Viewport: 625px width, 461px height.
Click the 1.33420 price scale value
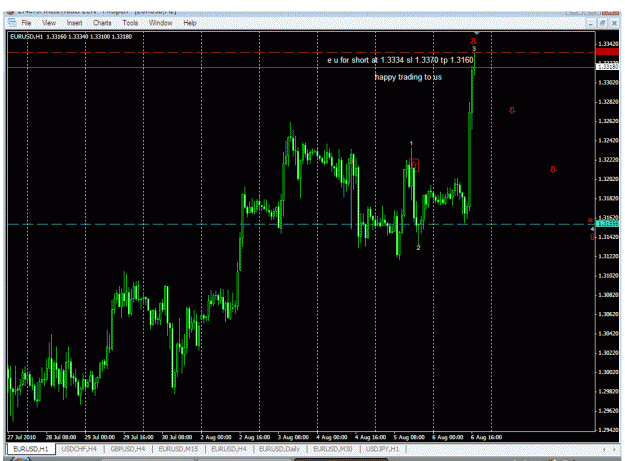pyautogui.click(x=609, y=44)
